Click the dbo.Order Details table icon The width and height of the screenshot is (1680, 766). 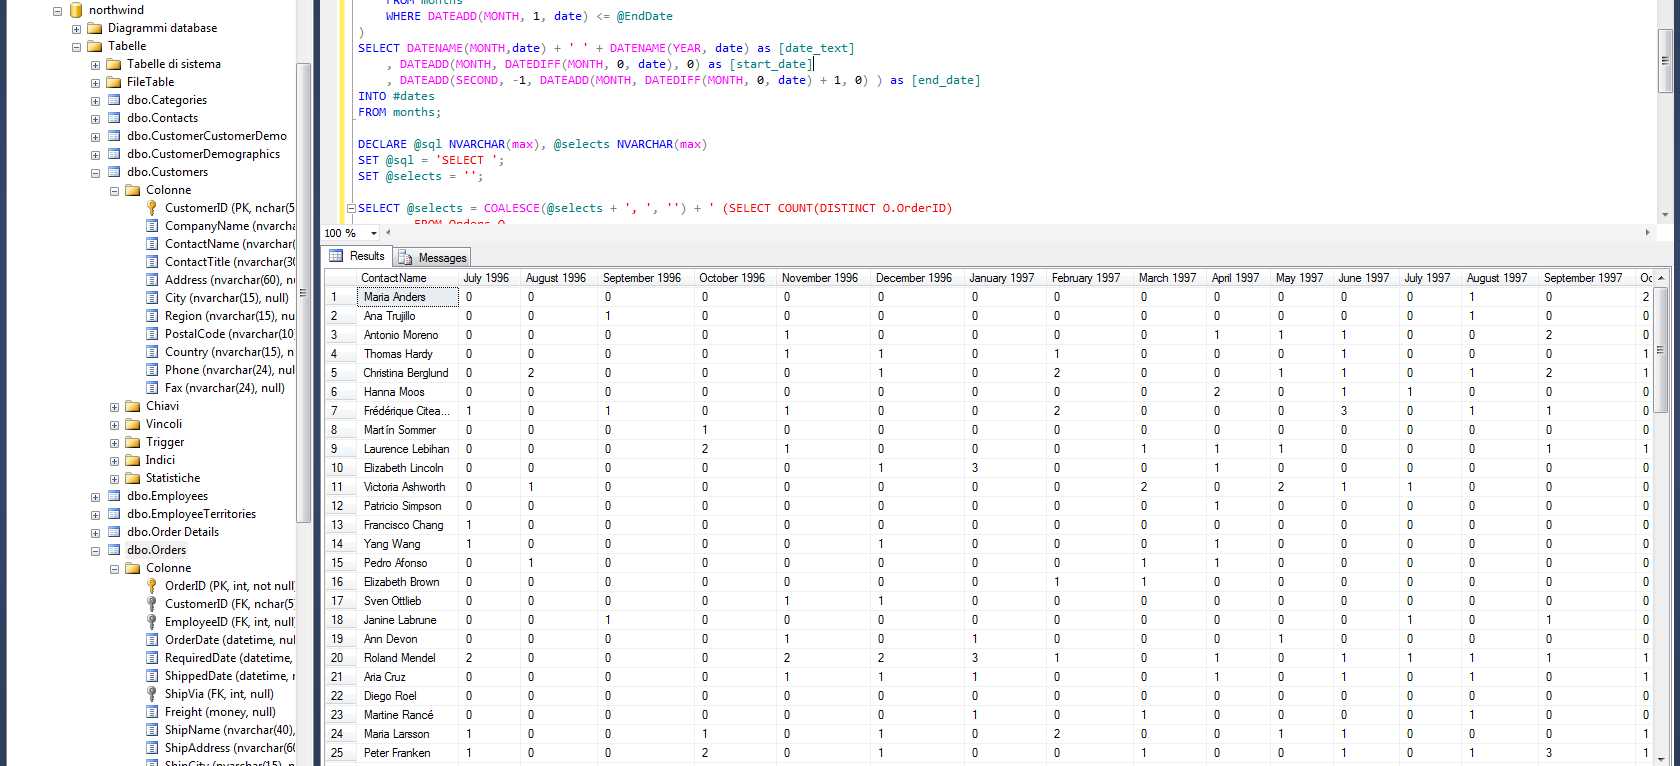pyautogui.click(x=114, y=532)
